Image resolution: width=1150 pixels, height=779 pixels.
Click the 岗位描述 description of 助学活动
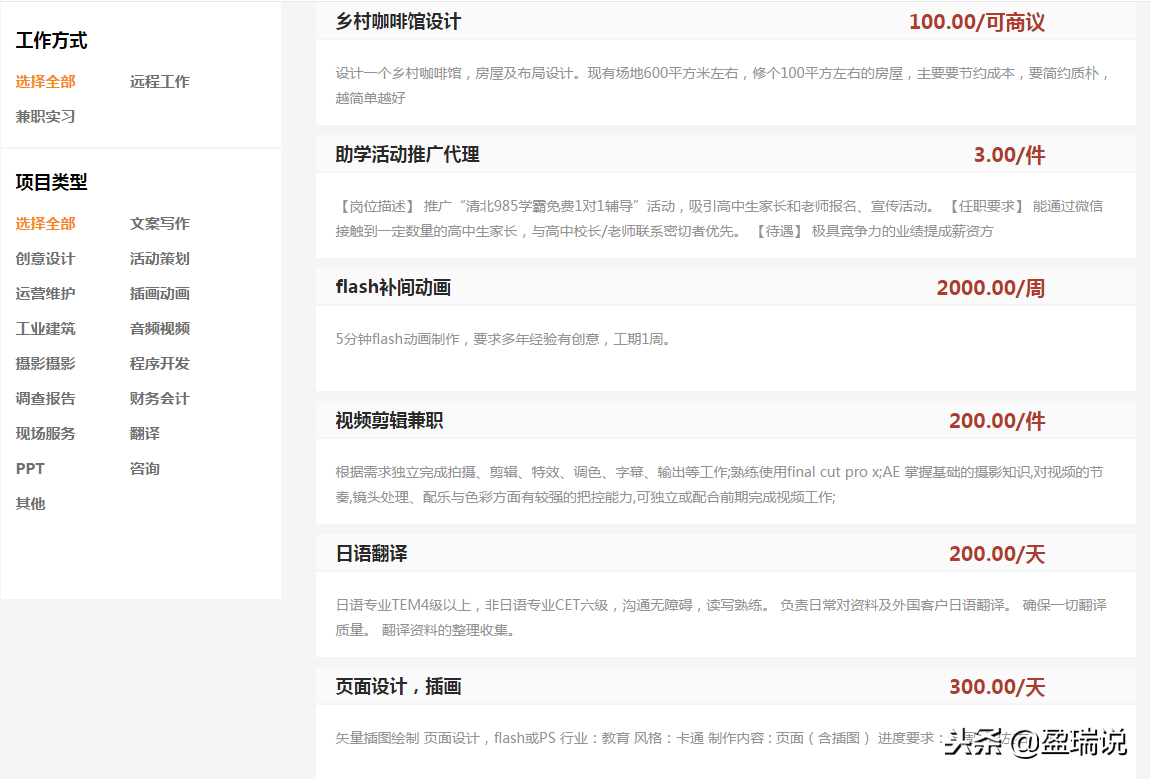[x=719, y=219]
